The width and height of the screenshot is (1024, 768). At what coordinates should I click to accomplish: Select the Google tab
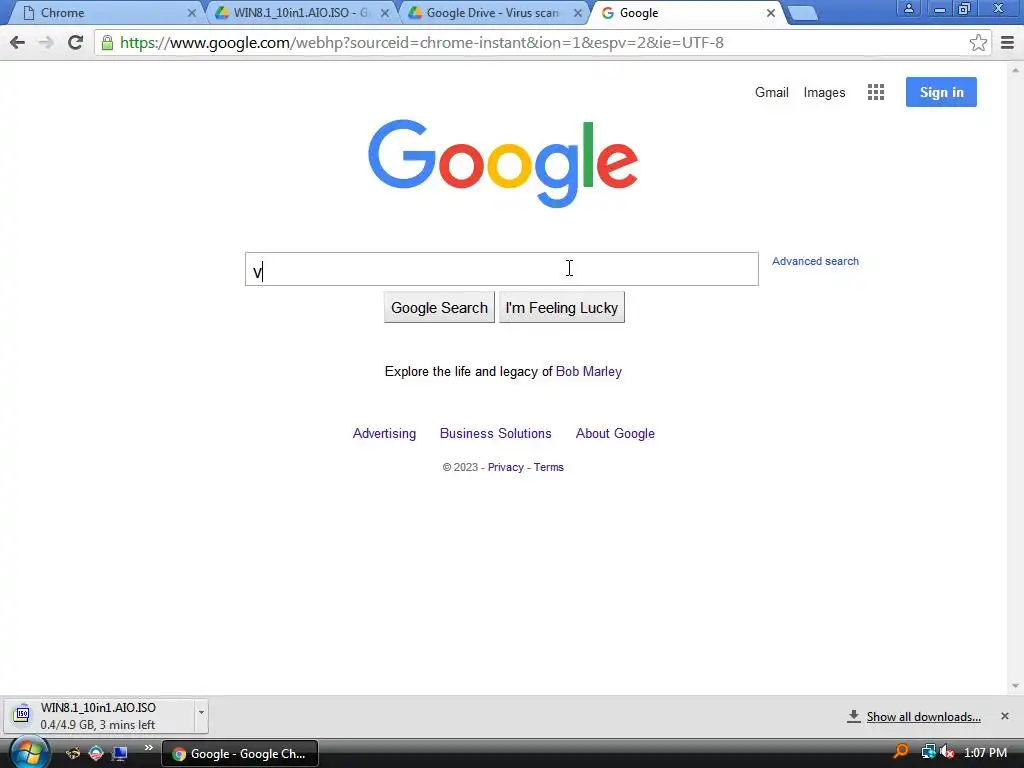tap(686, 13)
